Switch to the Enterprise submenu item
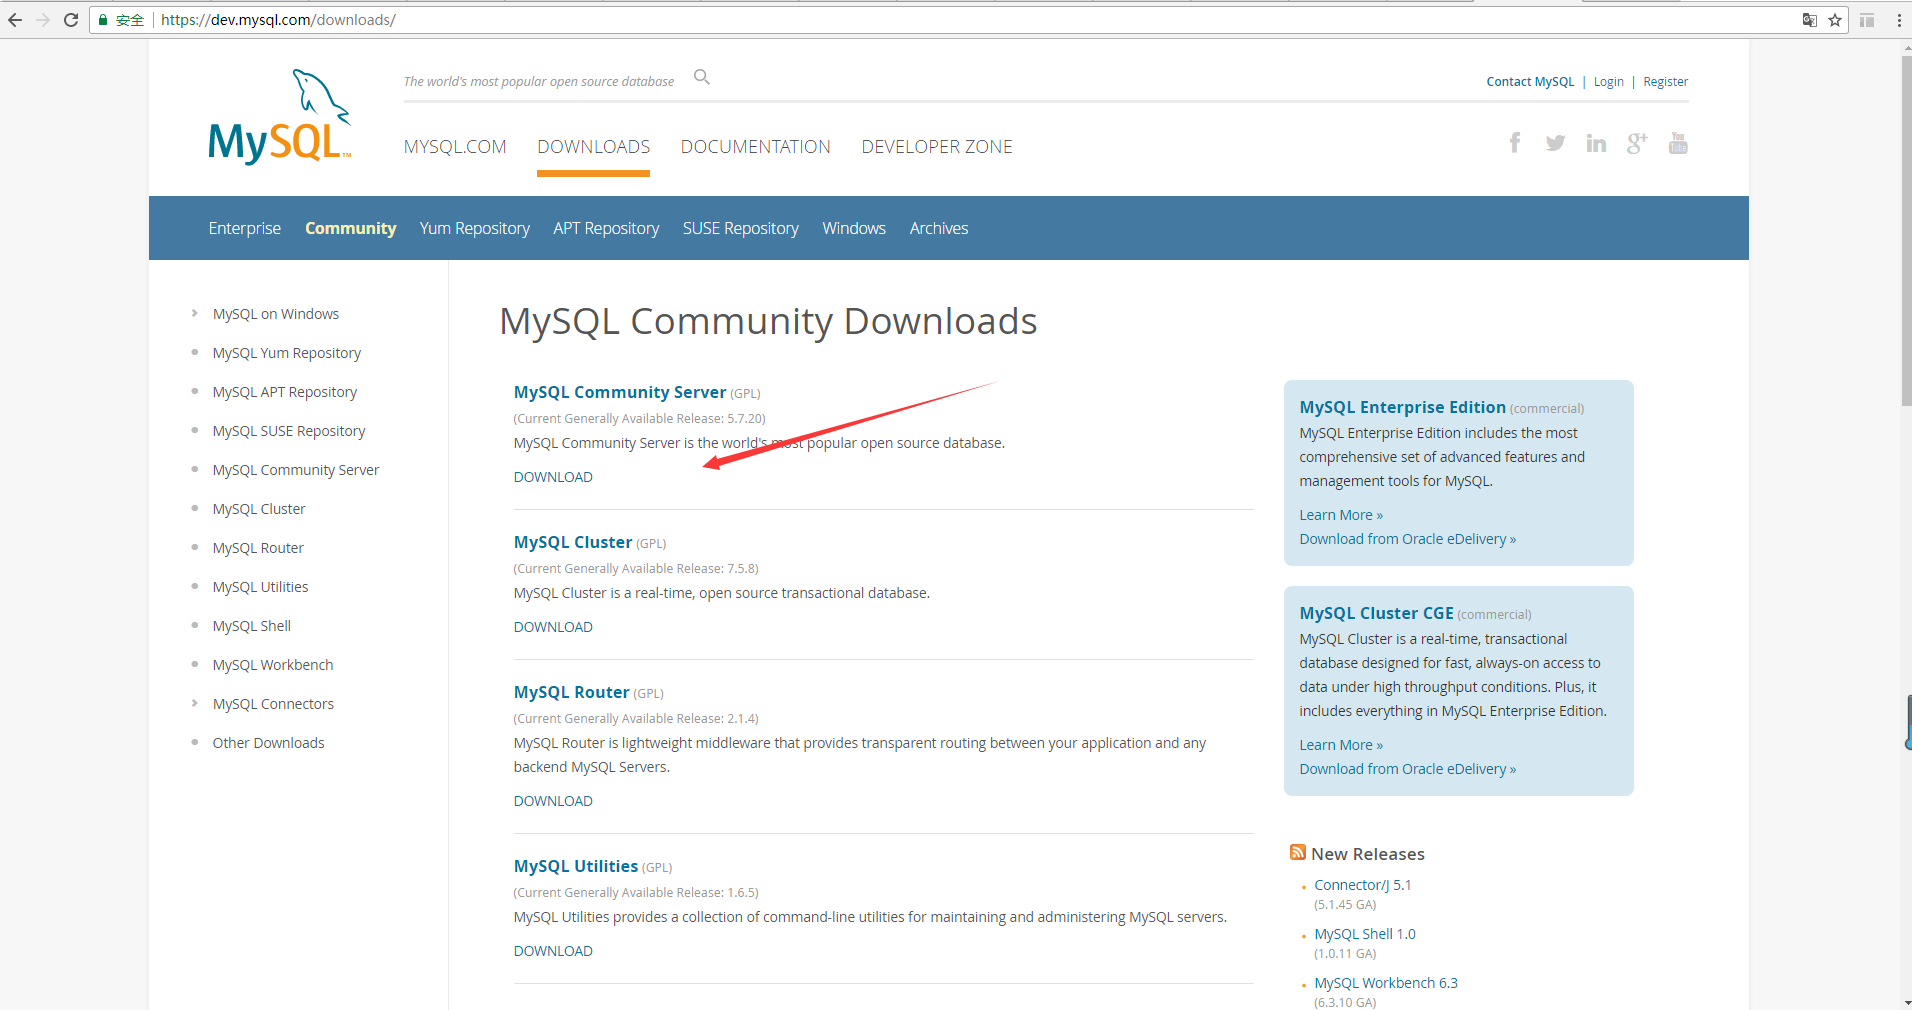 point(245,228)
